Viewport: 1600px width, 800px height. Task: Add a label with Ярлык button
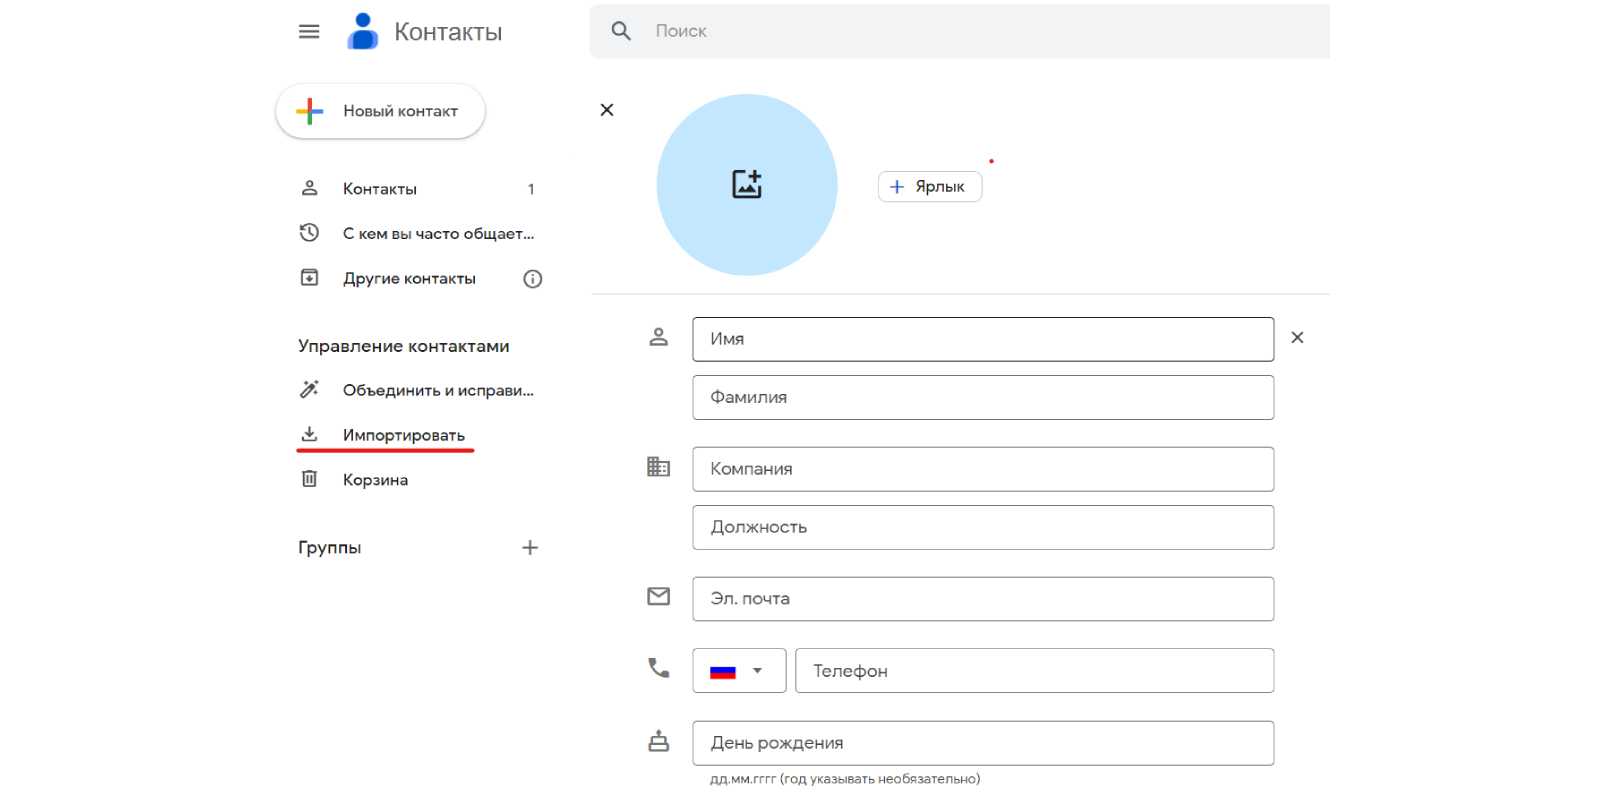click(x=929, y=187)
